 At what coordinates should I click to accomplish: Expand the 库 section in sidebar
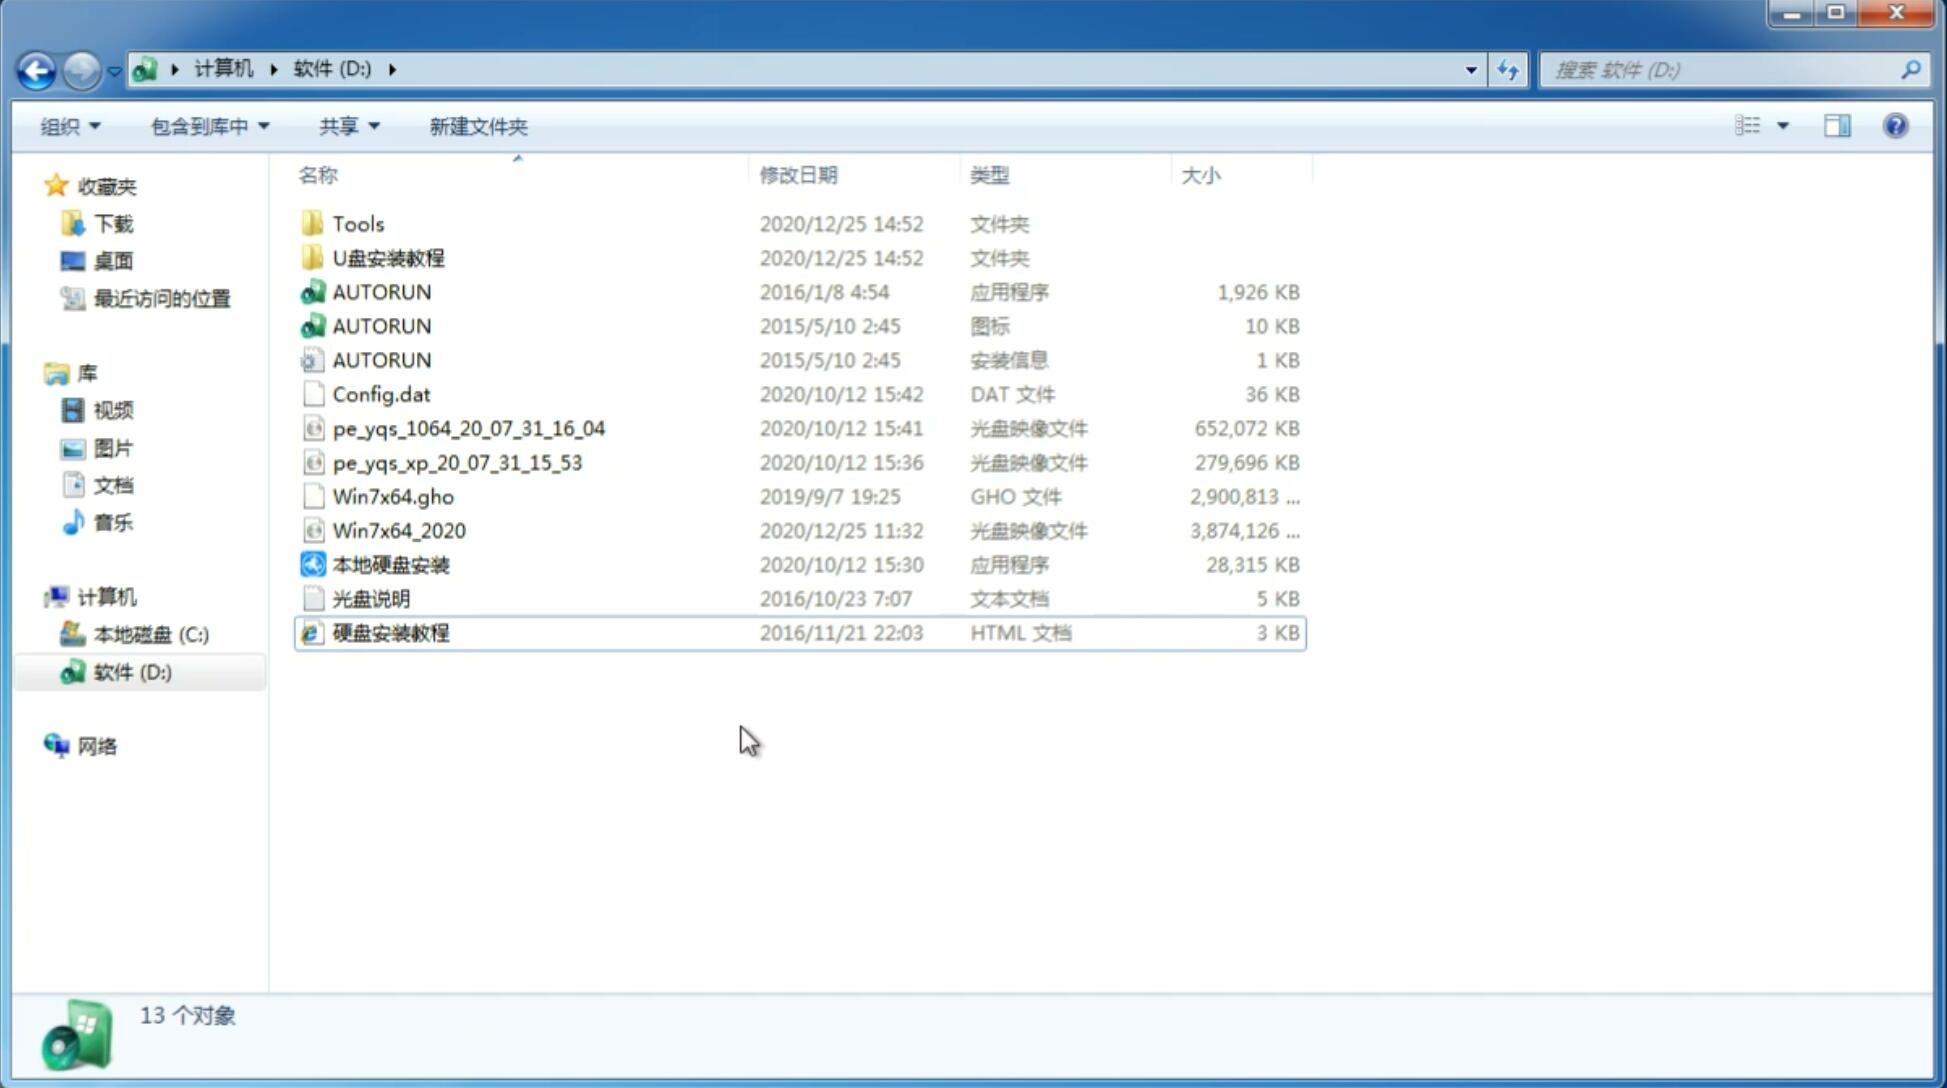[x=40, y=372]
